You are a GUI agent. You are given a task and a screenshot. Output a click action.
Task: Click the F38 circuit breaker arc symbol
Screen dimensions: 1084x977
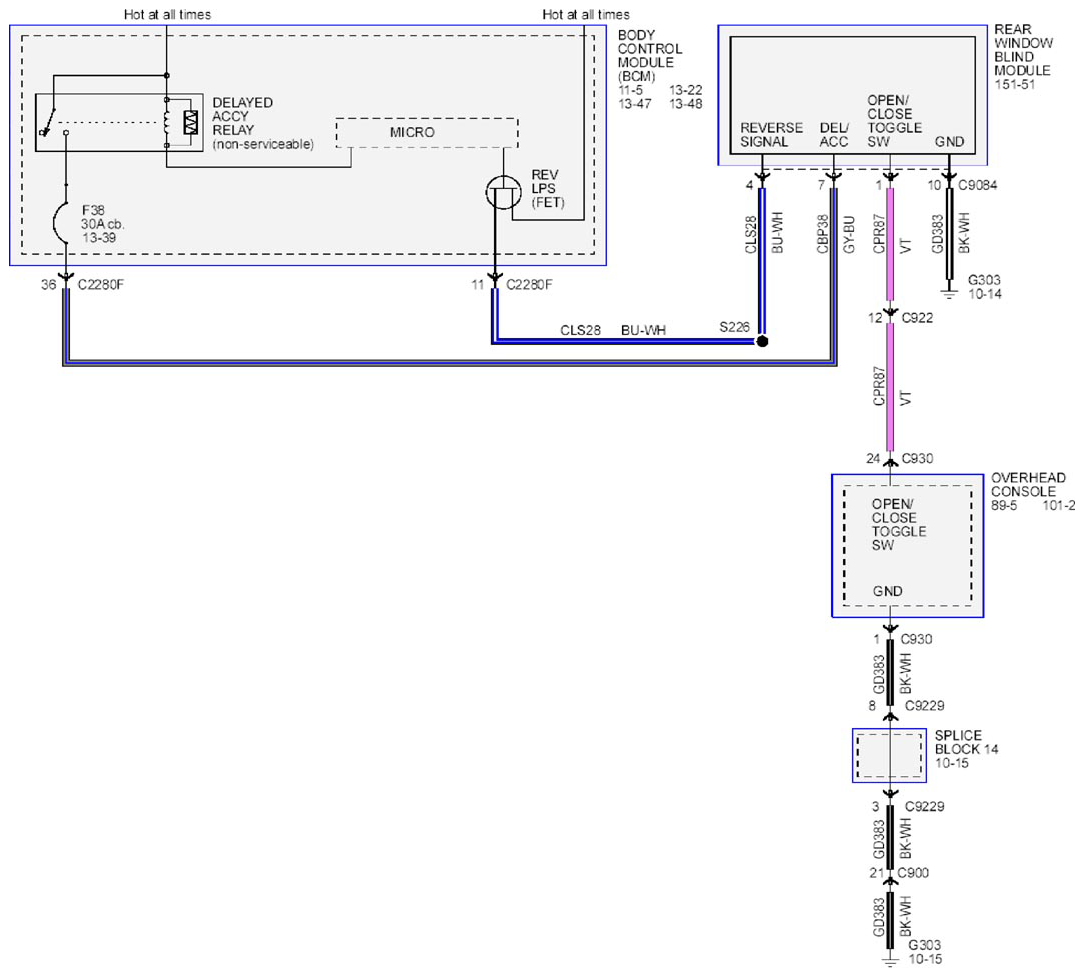[61, 222]
